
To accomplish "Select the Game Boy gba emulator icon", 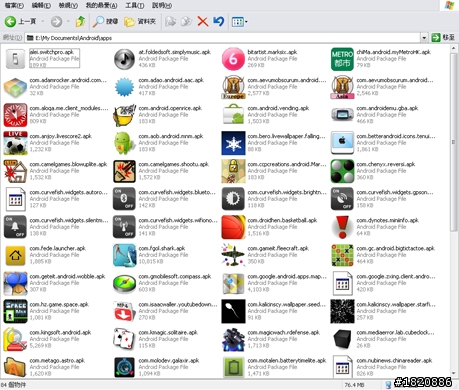I will [x=342, y=115].
